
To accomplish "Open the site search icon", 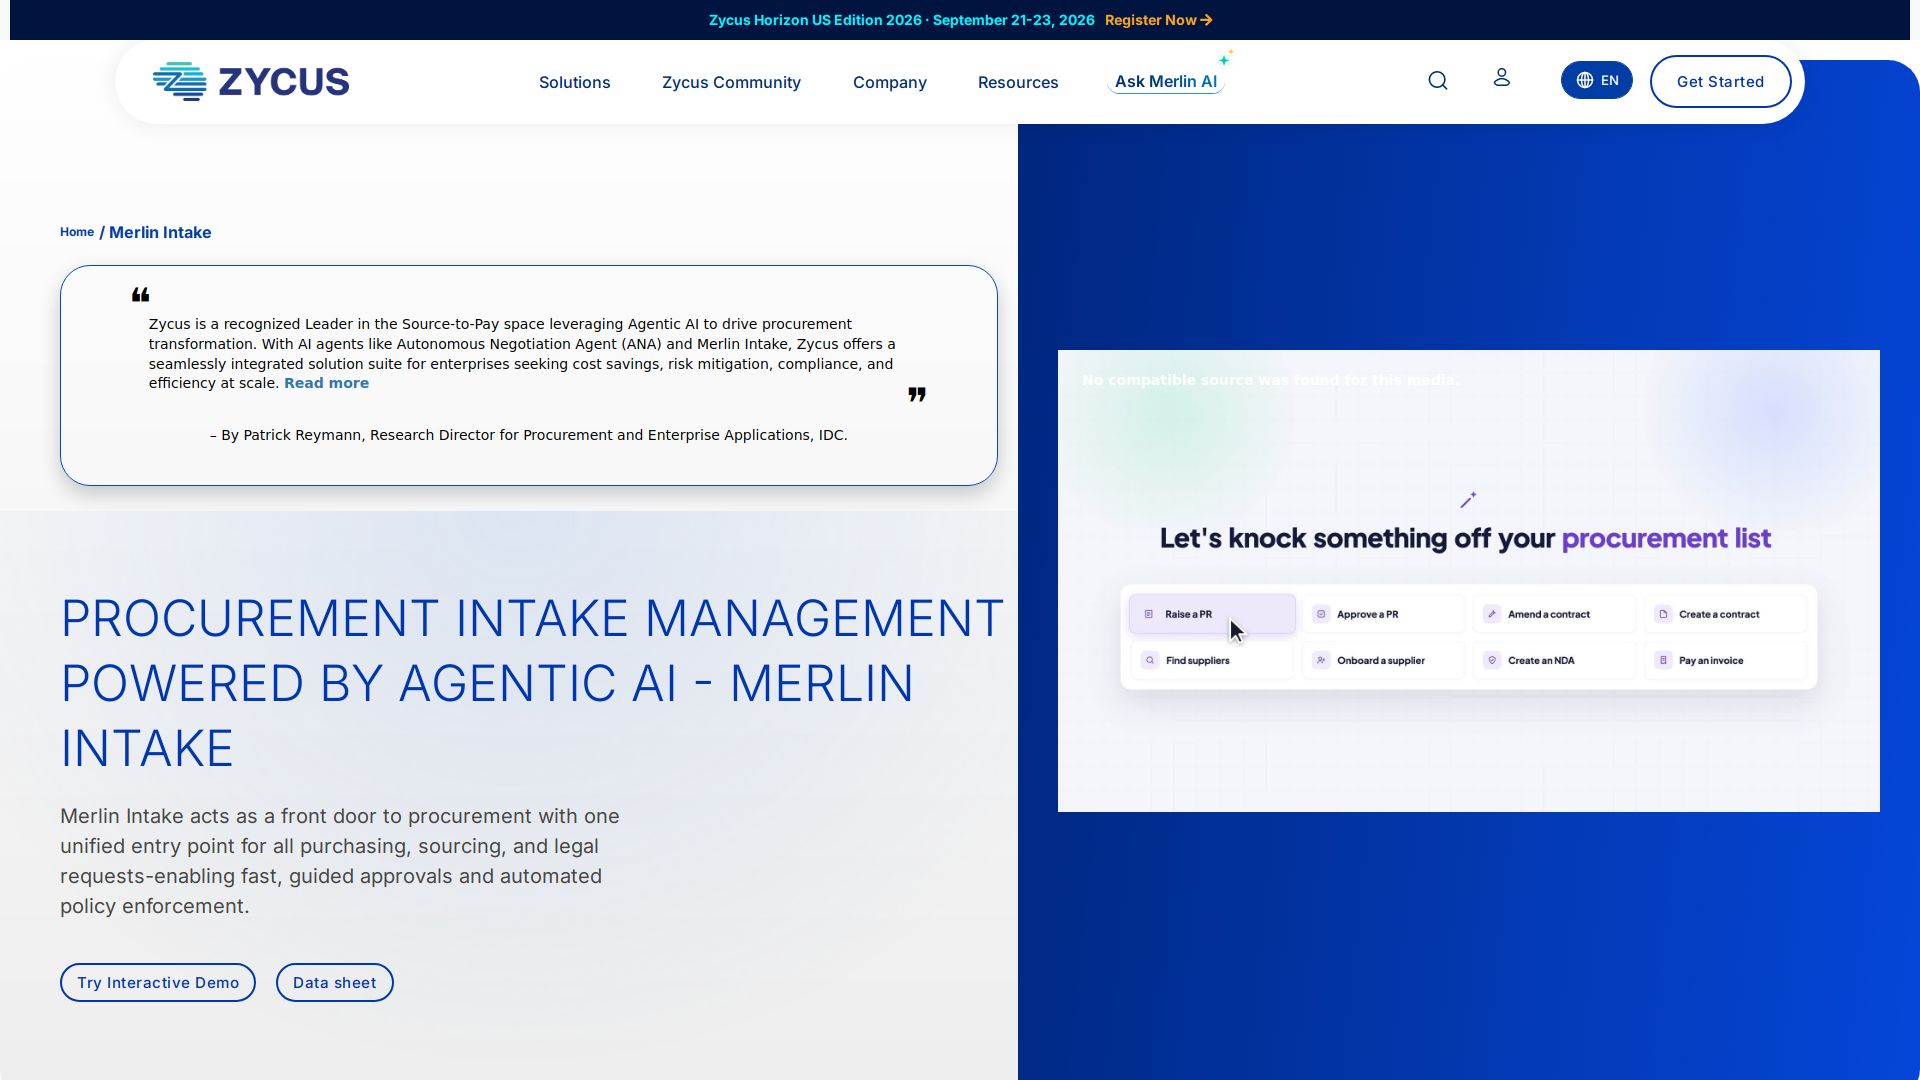I will click(1438, 81).
